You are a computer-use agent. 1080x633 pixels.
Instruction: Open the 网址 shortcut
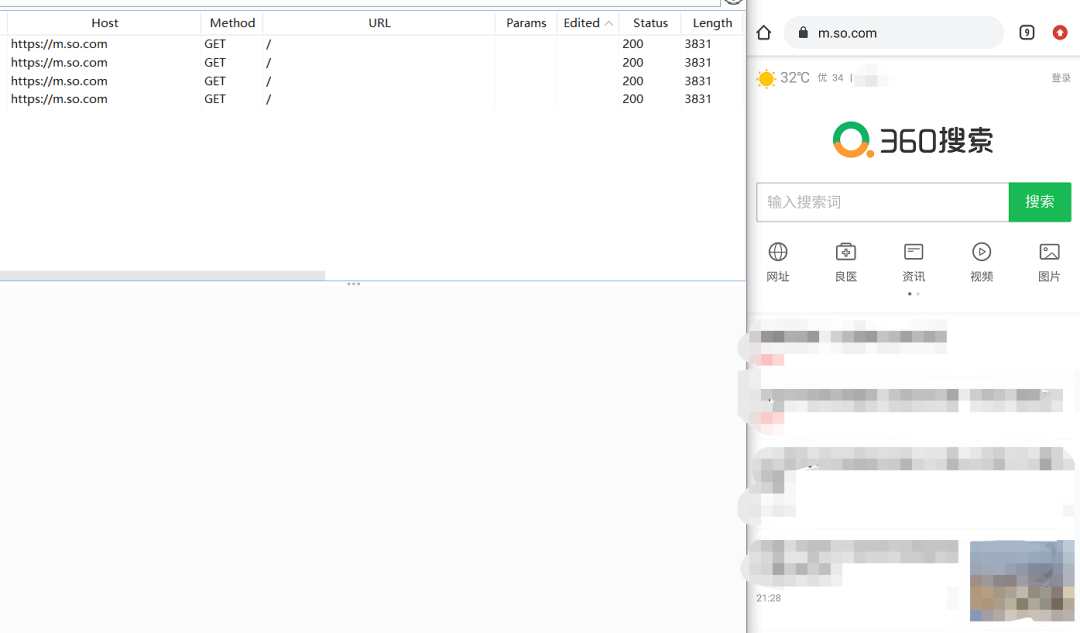(778, 262)
